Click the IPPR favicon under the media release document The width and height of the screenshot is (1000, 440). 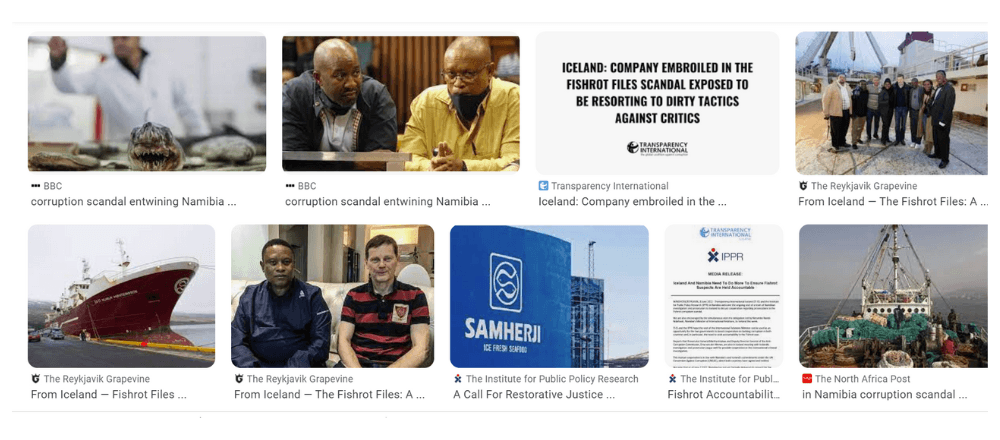point(672,379)
